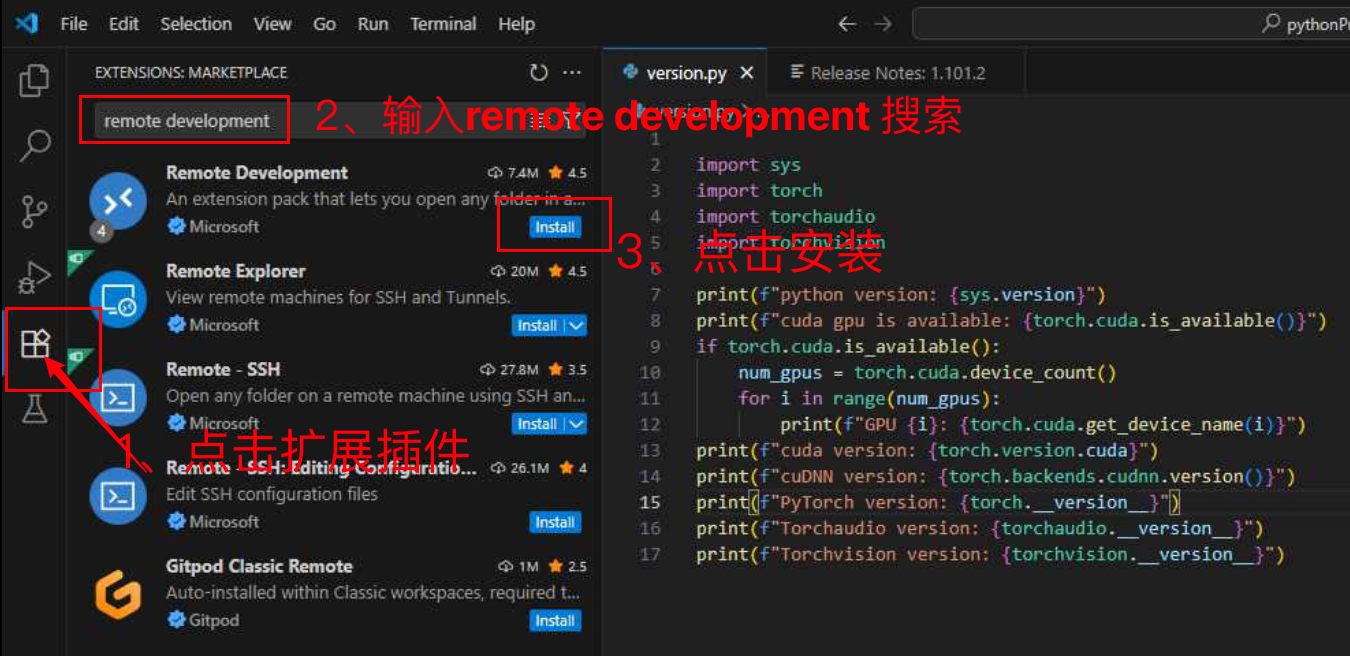
Task: Open the Testing flask icon
Action: click(x=34, y=408)
